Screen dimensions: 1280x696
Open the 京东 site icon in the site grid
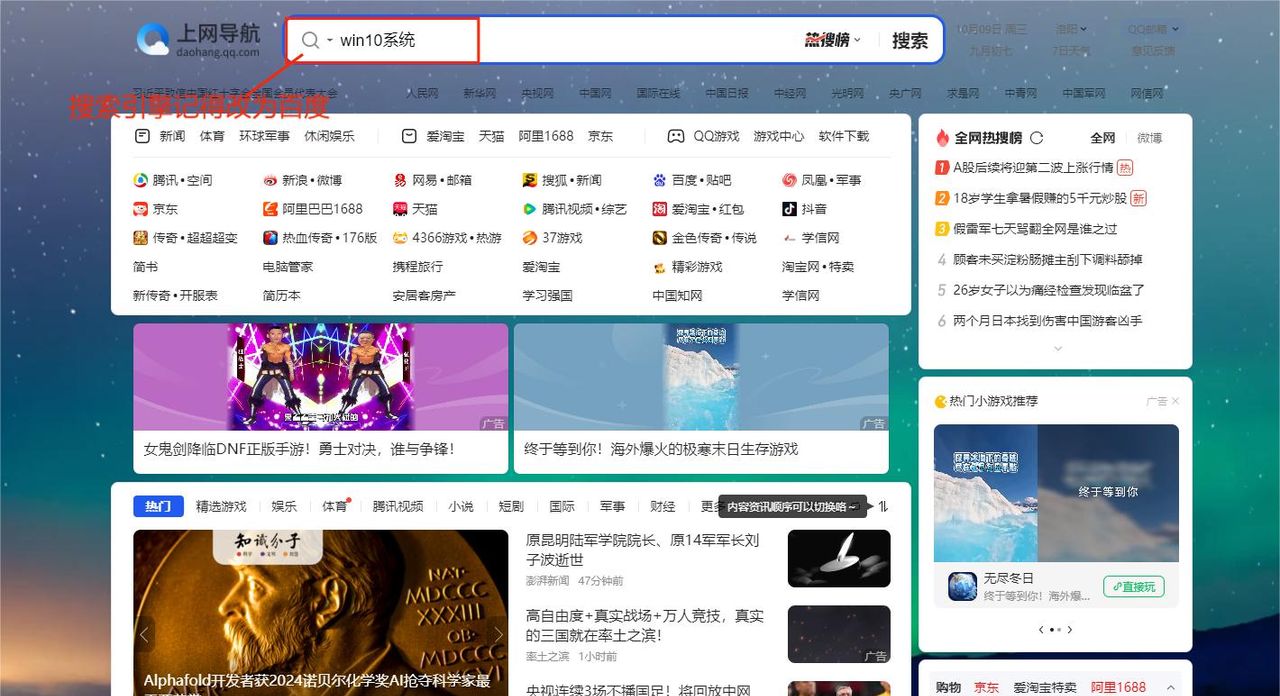click(x=141, y=209)
